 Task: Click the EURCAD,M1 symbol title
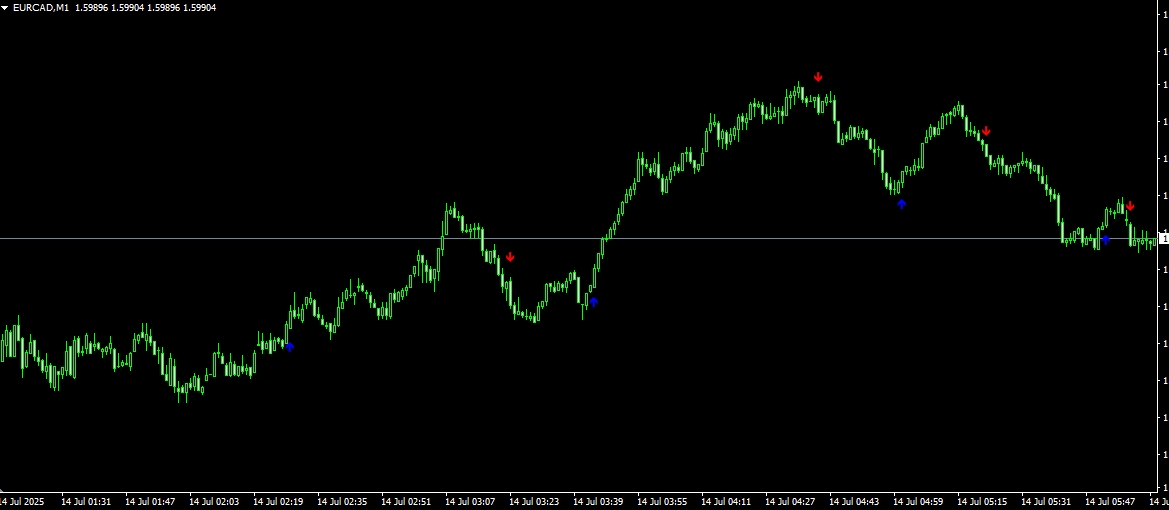41,7
